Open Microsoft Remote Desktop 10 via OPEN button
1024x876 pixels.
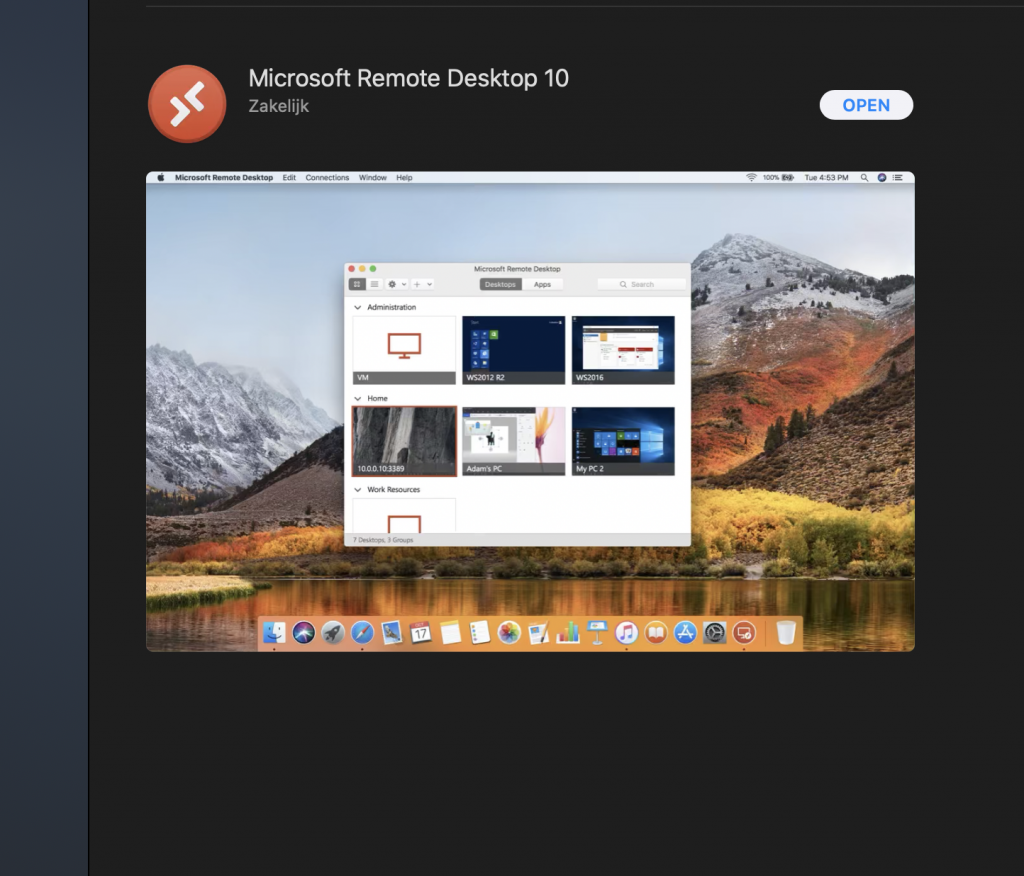866,105
